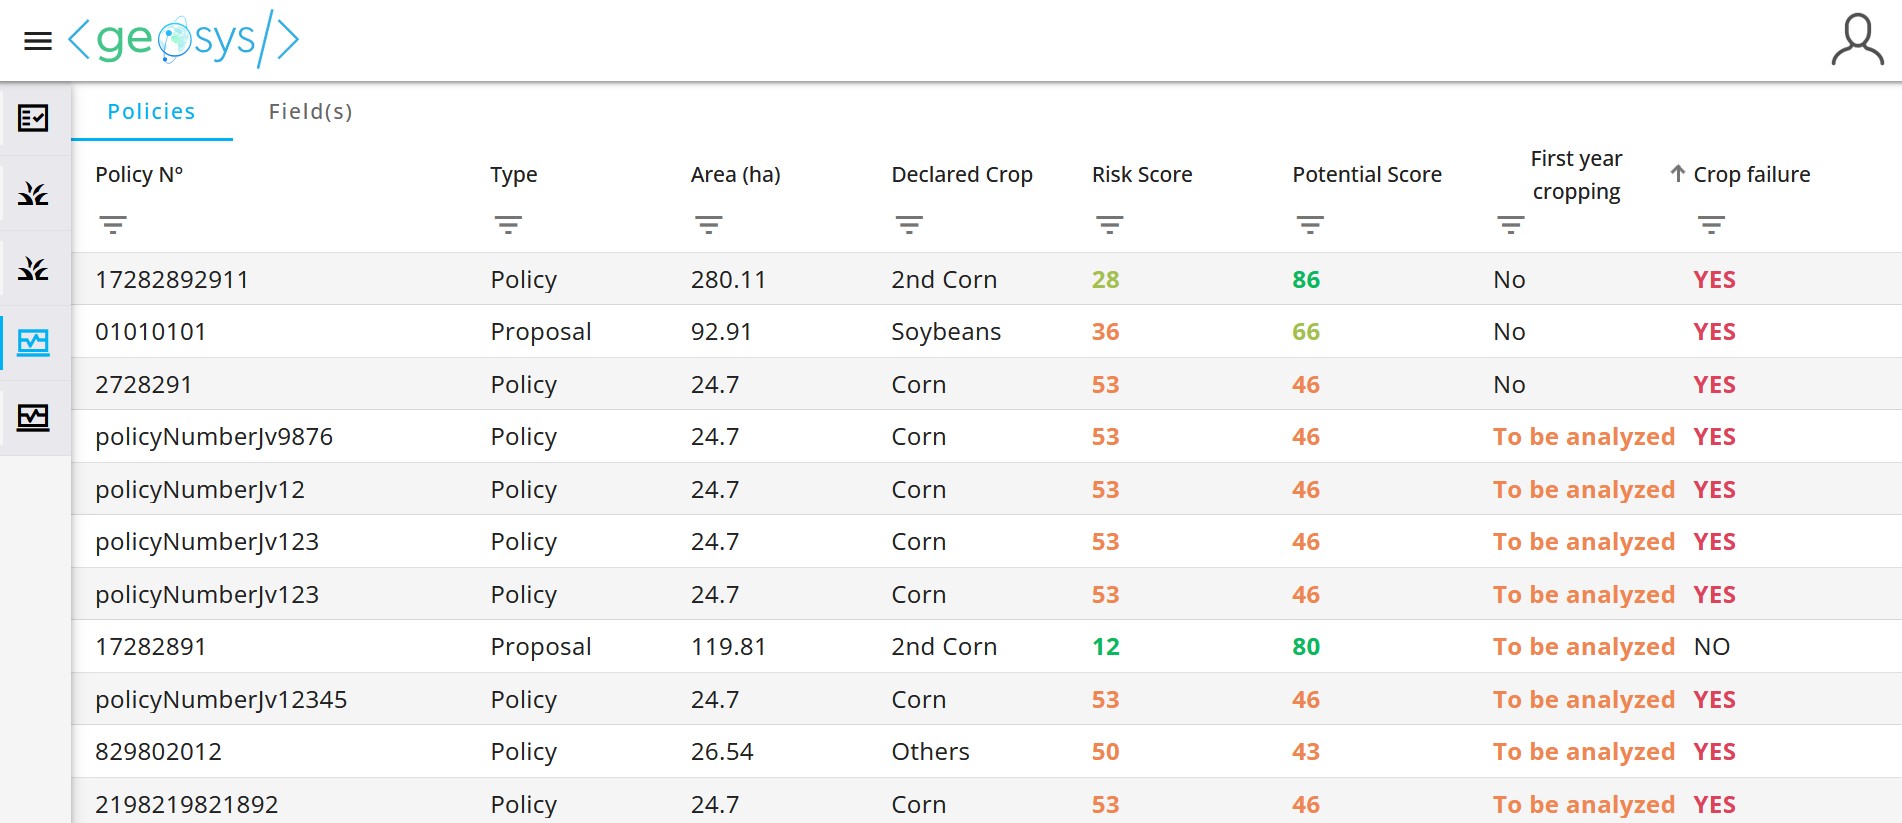Screen dimensions: 1902x823
Task: Open the checklist icon in sidebar
Action: 33,118
